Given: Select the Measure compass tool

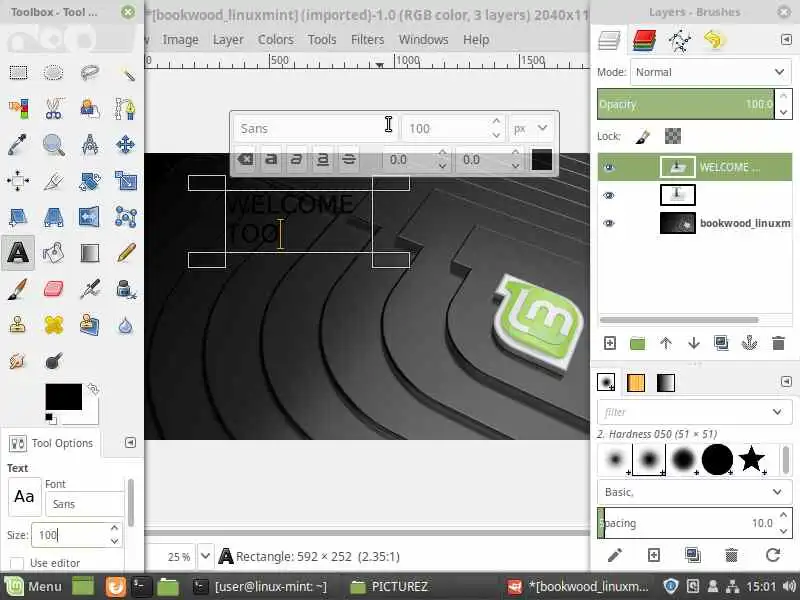Looking at the screenshot, I should [x=90, y=144].
